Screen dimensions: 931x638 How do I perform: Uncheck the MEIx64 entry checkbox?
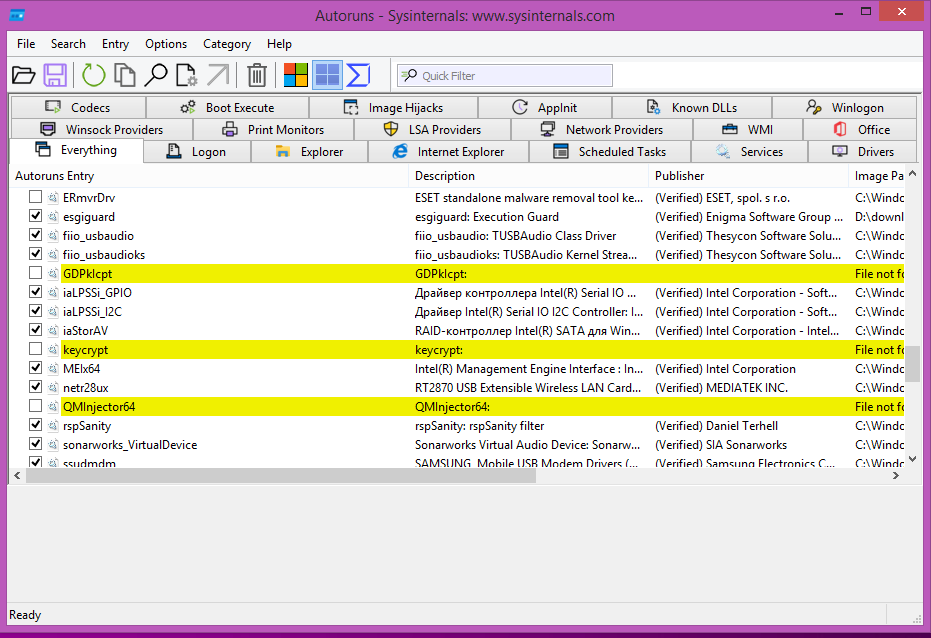pos(36,368)
